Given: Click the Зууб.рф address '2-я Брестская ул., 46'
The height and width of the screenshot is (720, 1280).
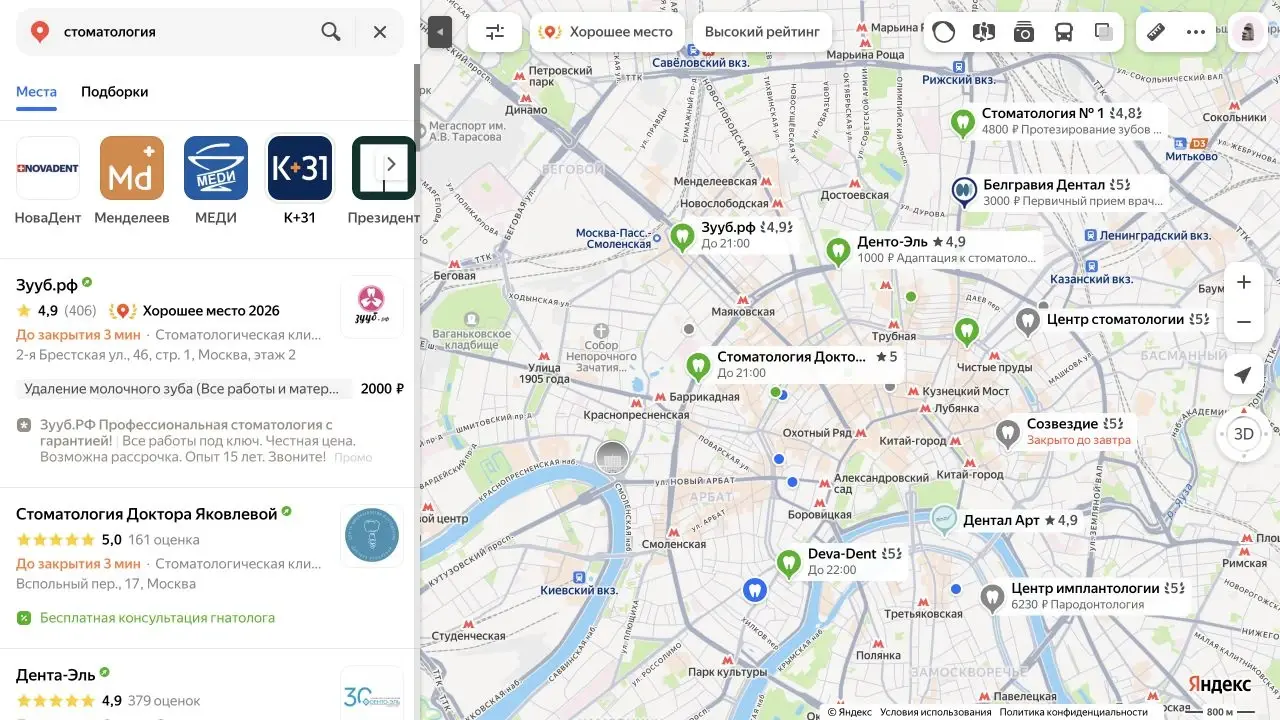Looking at the screenshot, I should [156, 355].
